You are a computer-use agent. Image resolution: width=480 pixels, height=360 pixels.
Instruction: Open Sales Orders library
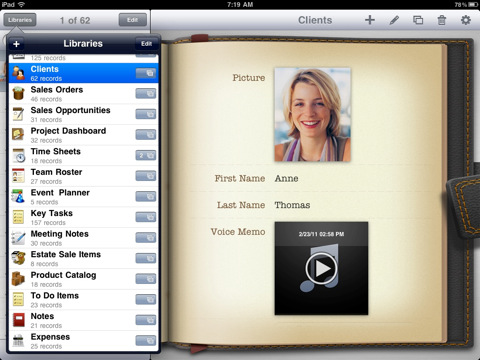coord(83,94)
